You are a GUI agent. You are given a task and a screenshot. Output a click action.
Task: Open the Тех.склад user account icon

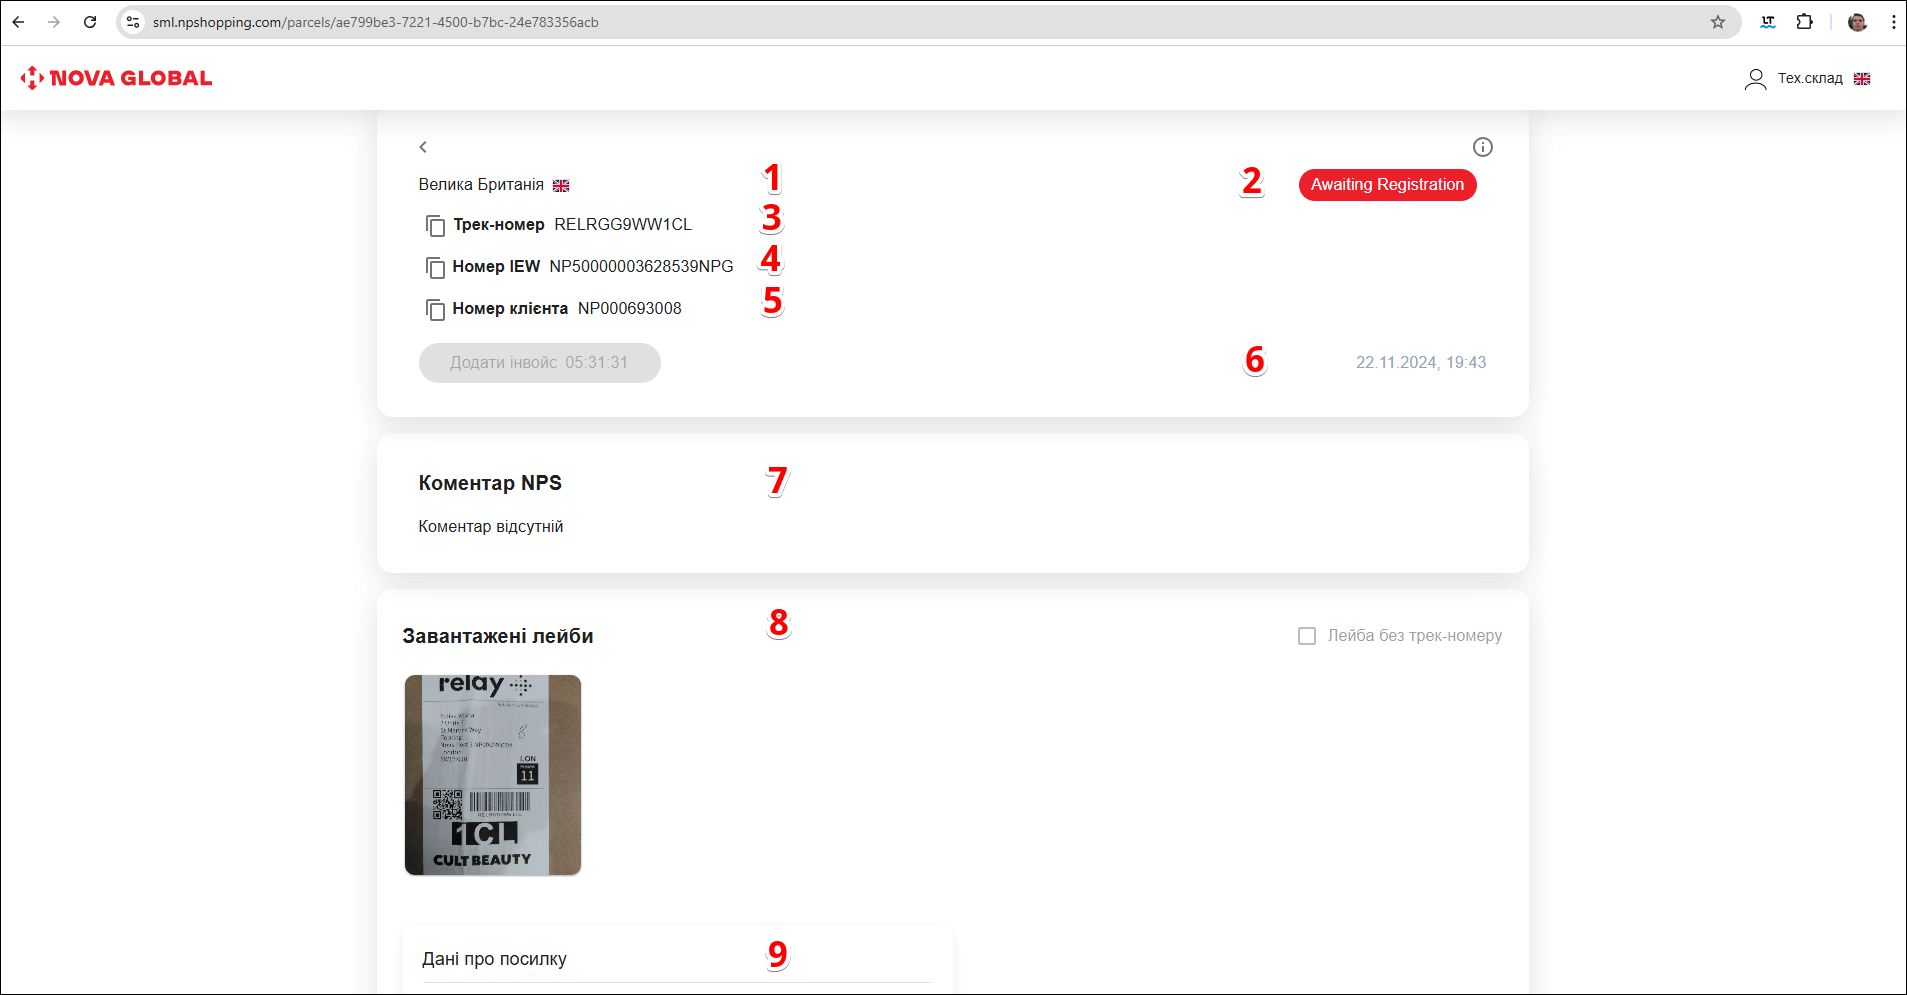coord(1755,79)
